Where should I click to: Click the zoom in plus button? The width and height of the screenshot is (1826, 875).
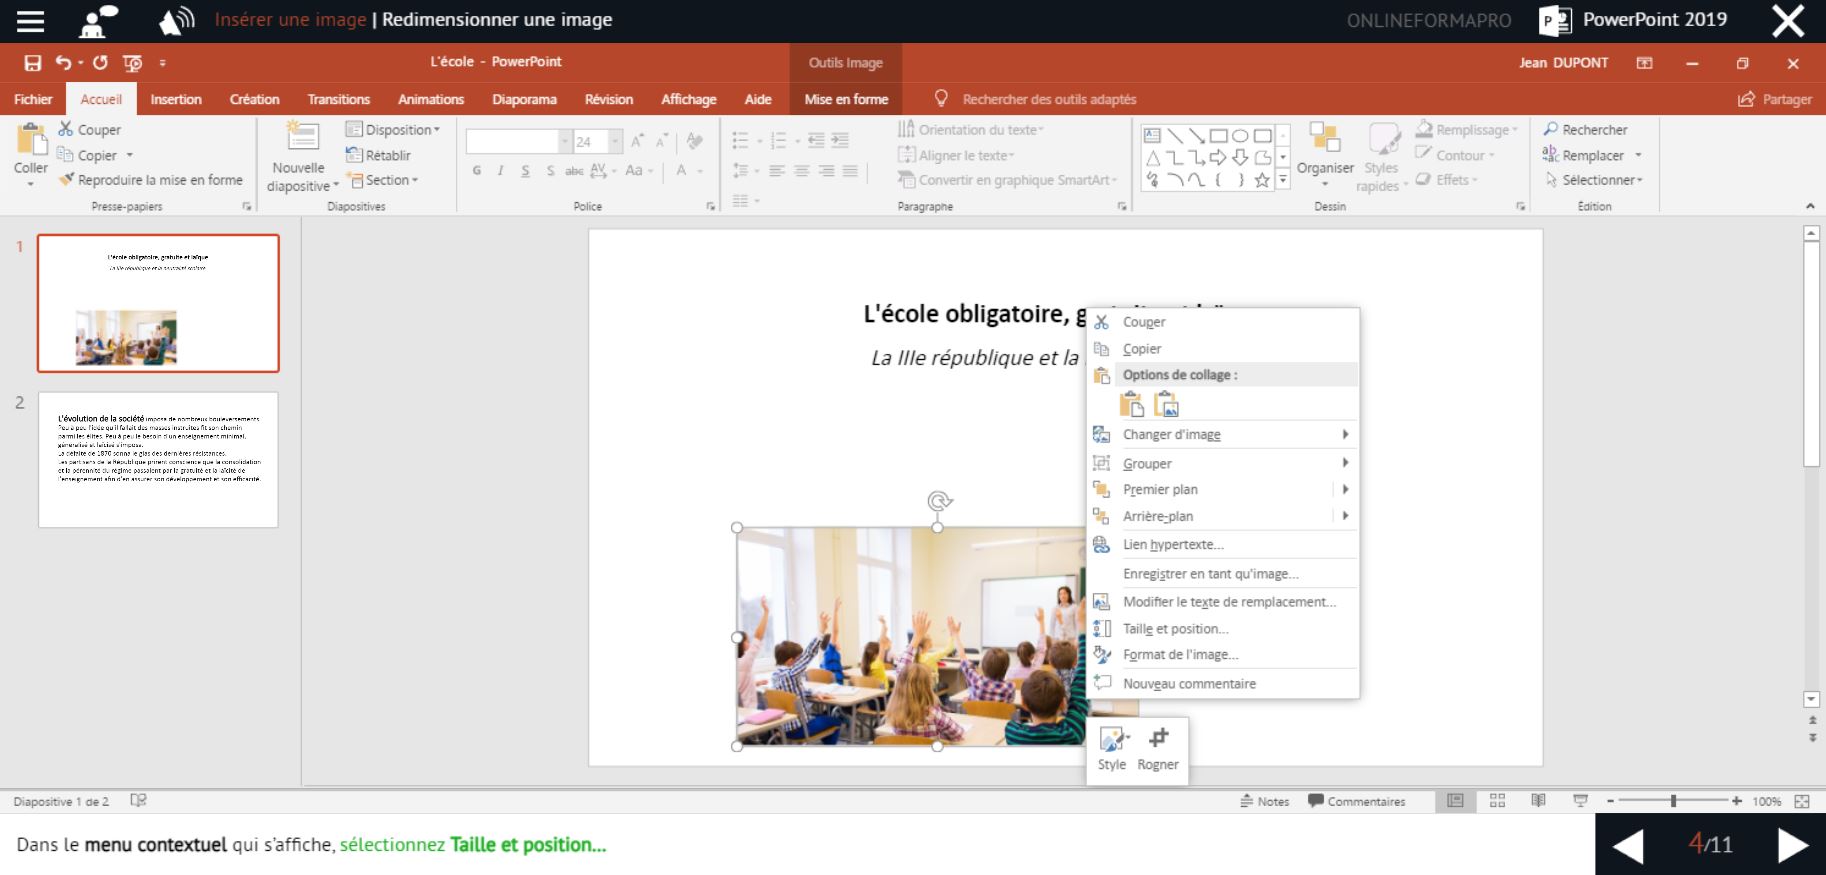(x=1737, y=801)
